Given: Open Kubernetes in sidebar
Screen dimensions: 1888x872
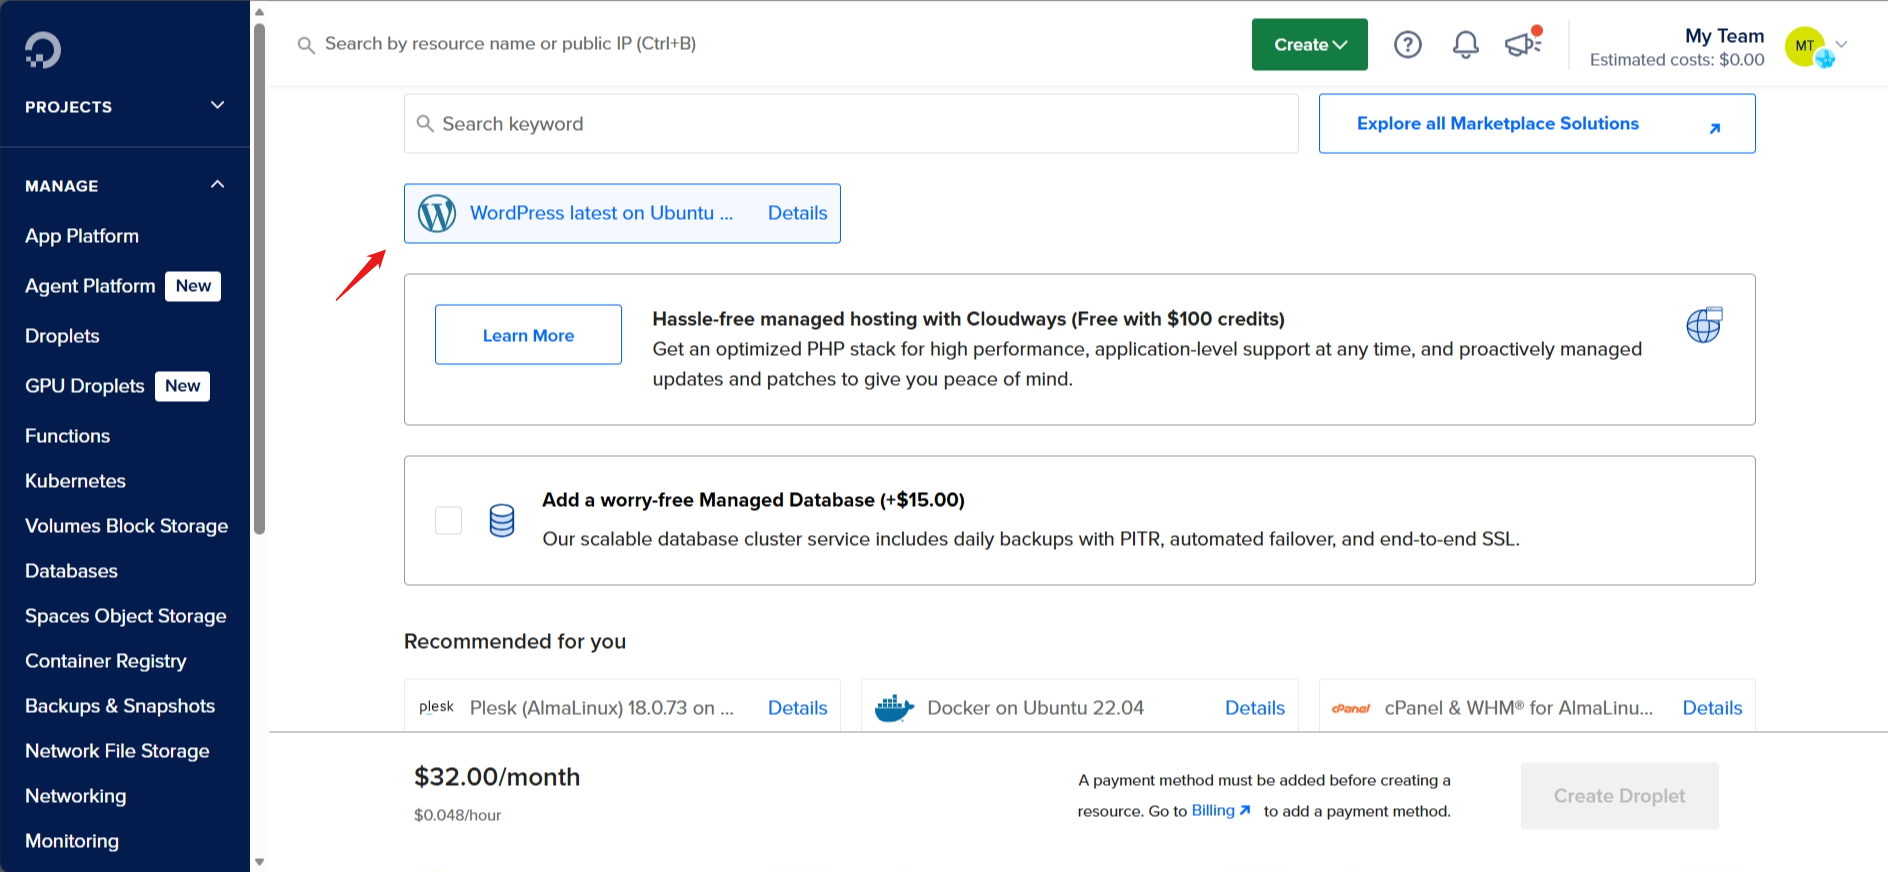Looking at the screenshot, I should 75,481.
